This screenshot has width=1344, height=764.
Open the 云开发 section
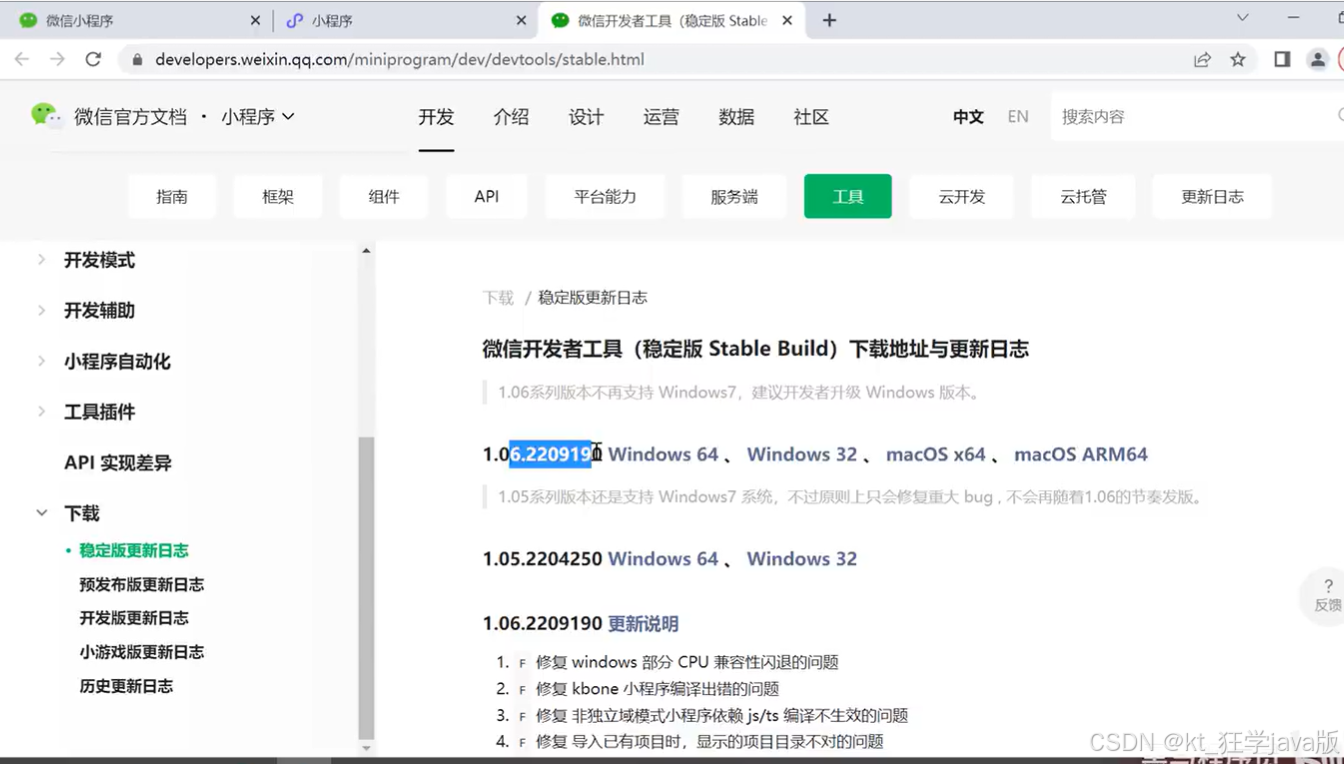[962, 196]
